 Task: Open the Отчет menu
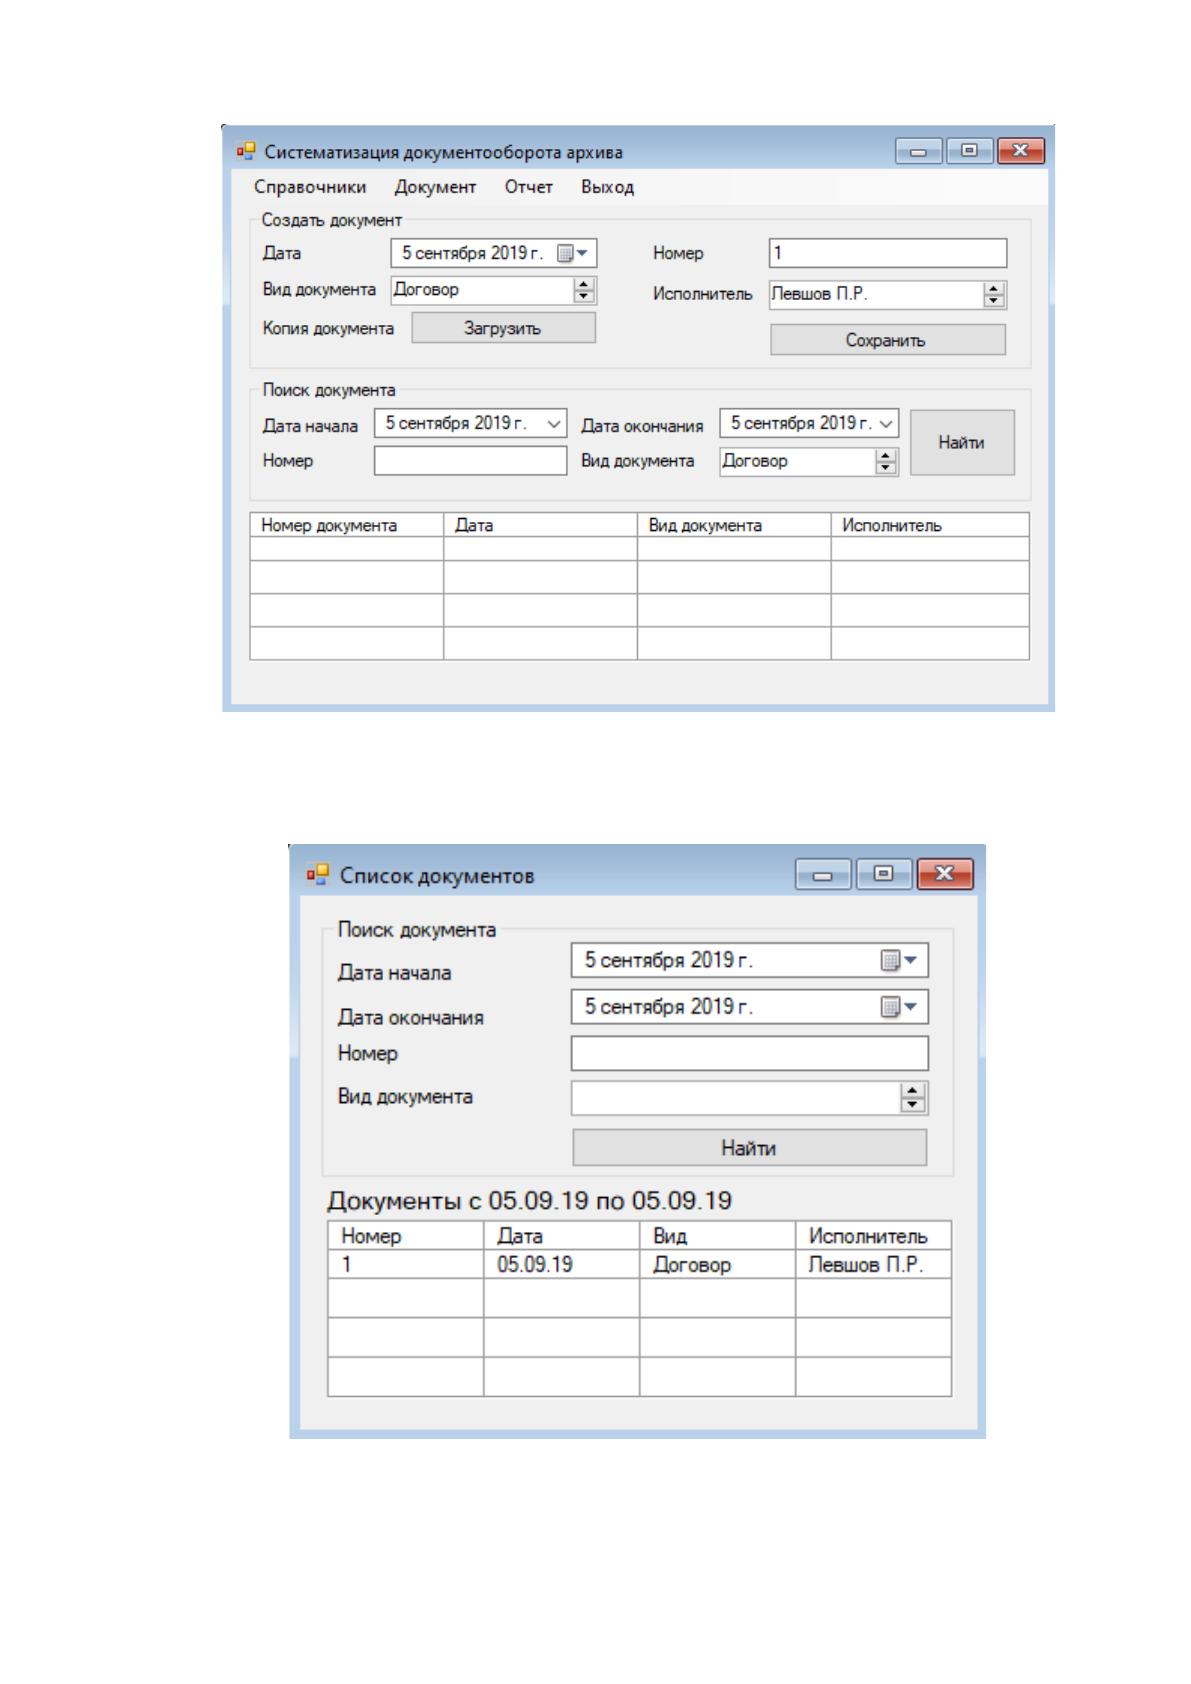tap(529, 187)
